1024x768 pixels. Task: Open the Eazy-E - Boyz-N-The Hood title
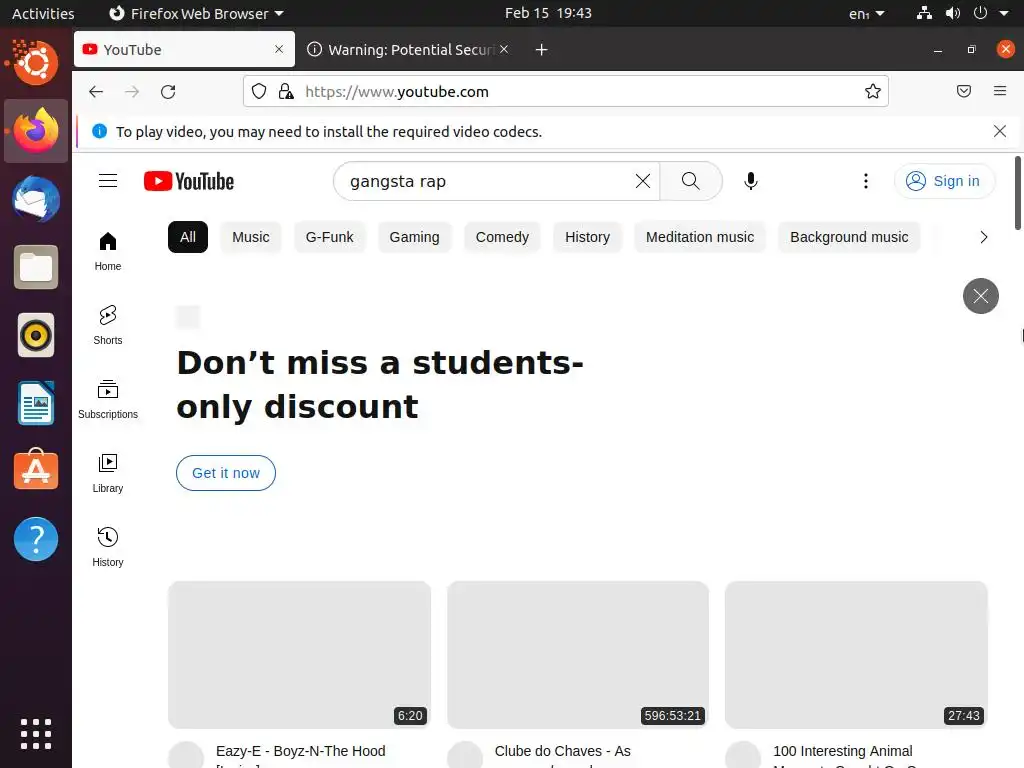[300, 752]
